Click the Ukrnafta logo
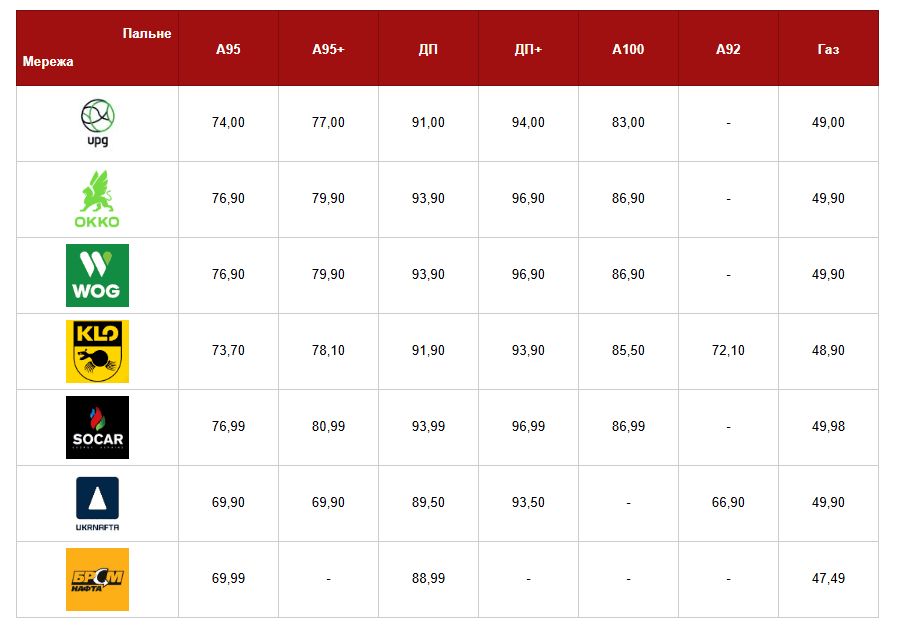Viewport: 907px width, 630px height. point(97,503)
